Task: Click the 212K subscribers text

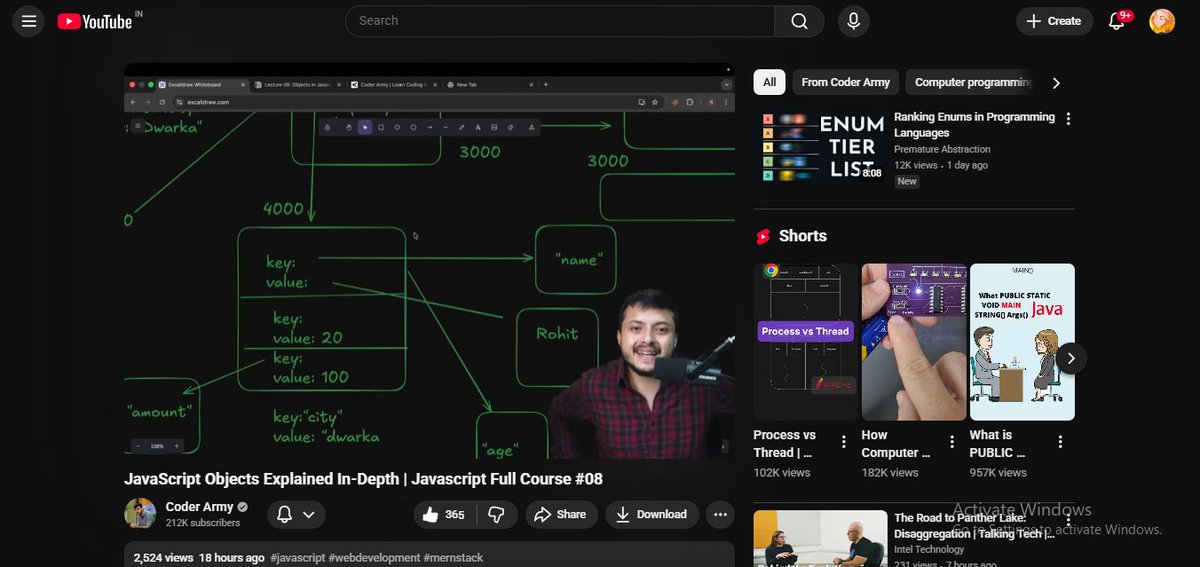Action: (203, 523)
